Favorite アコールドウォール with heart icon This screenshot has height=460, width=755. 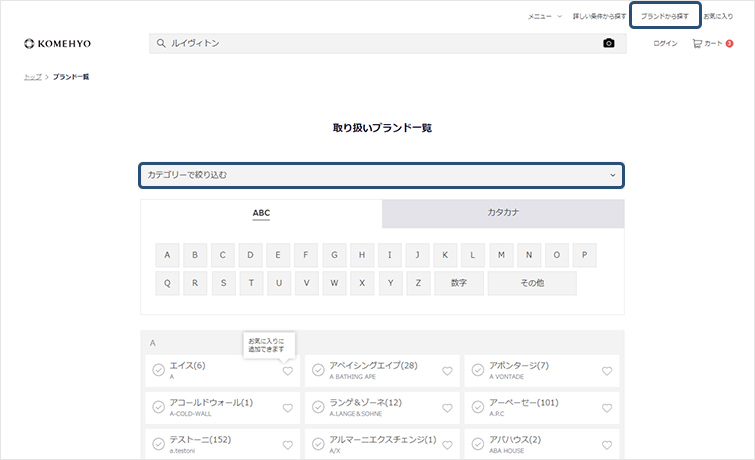pyautogui.click(x=287, y=408)
